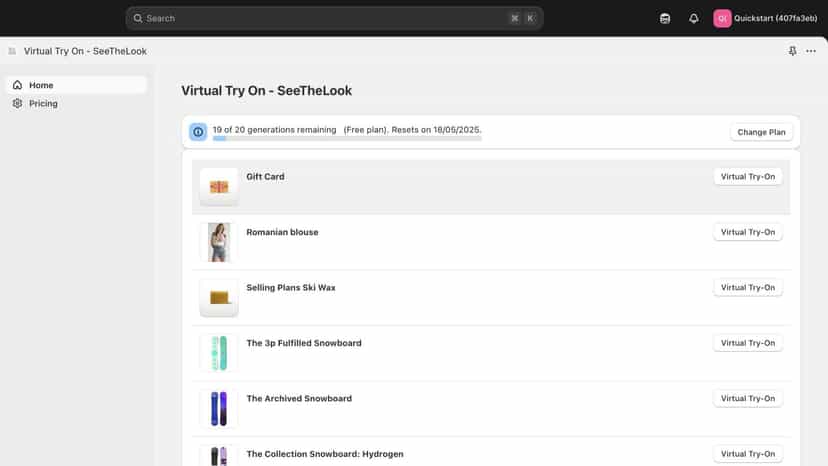This screenshot has width=828, height=466.
Task: Launch Virtual Try-On for The Archived Snowboard
Action: click(748, 398)
